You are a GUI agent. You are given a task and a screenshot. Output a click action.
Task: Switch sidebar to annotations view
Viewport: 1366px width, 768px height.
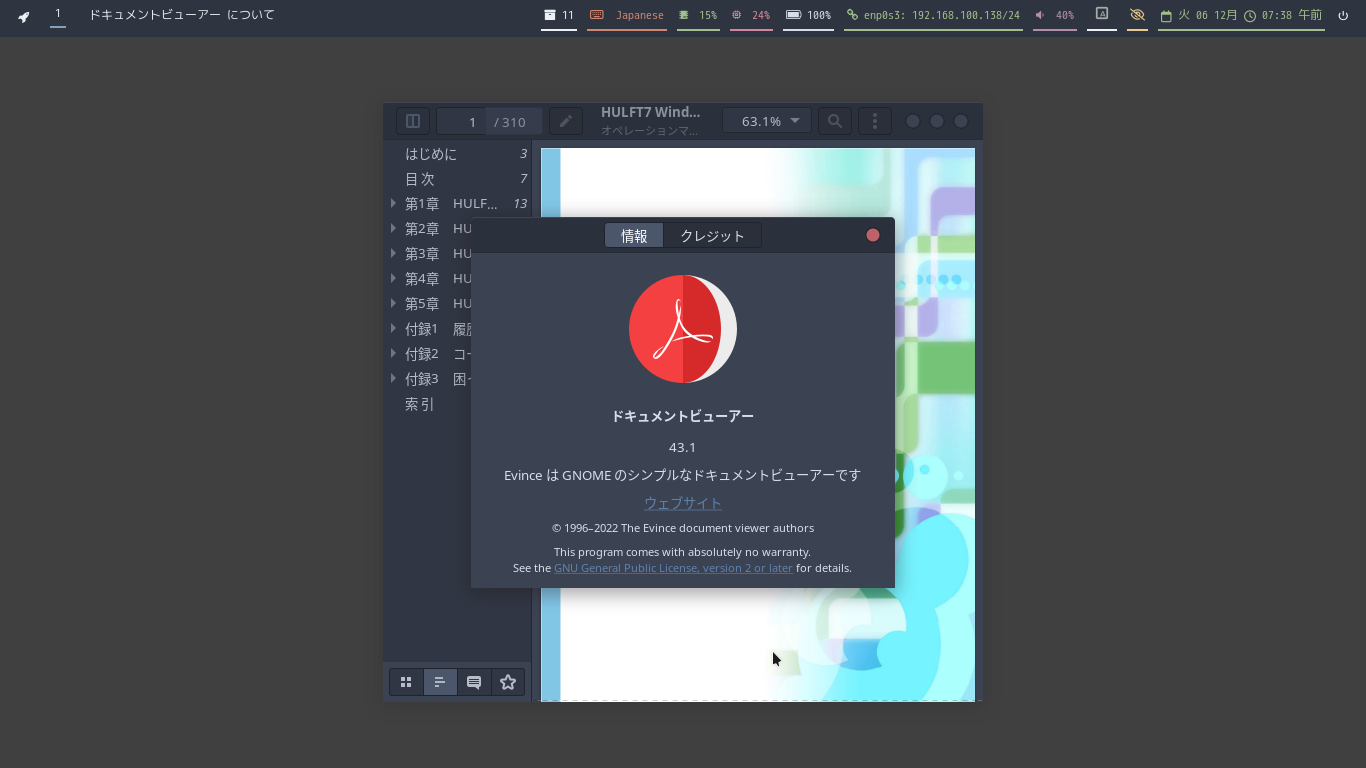point(474,682)
